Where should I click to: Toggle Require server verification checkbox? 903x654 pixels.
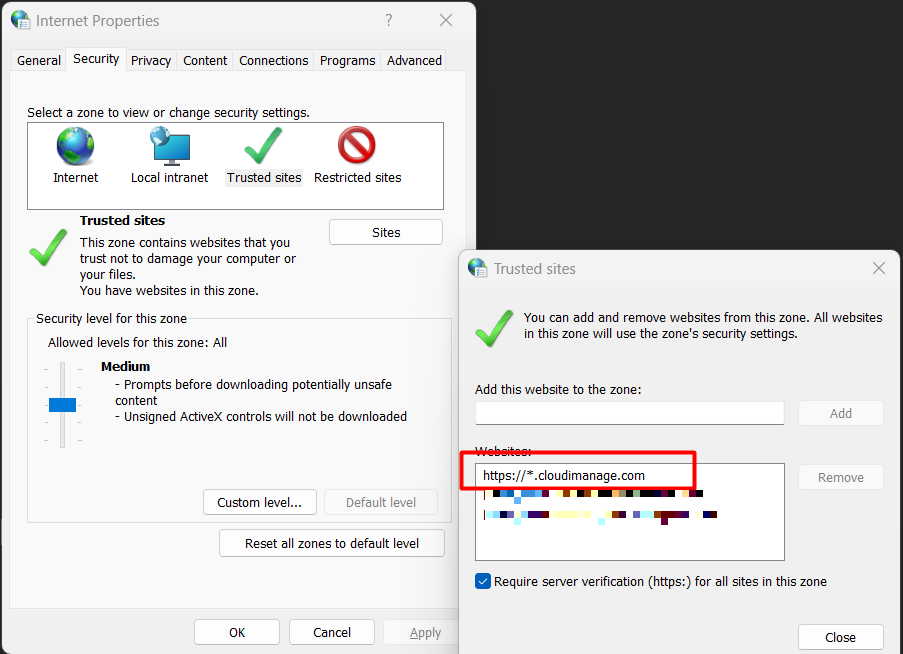484,582
